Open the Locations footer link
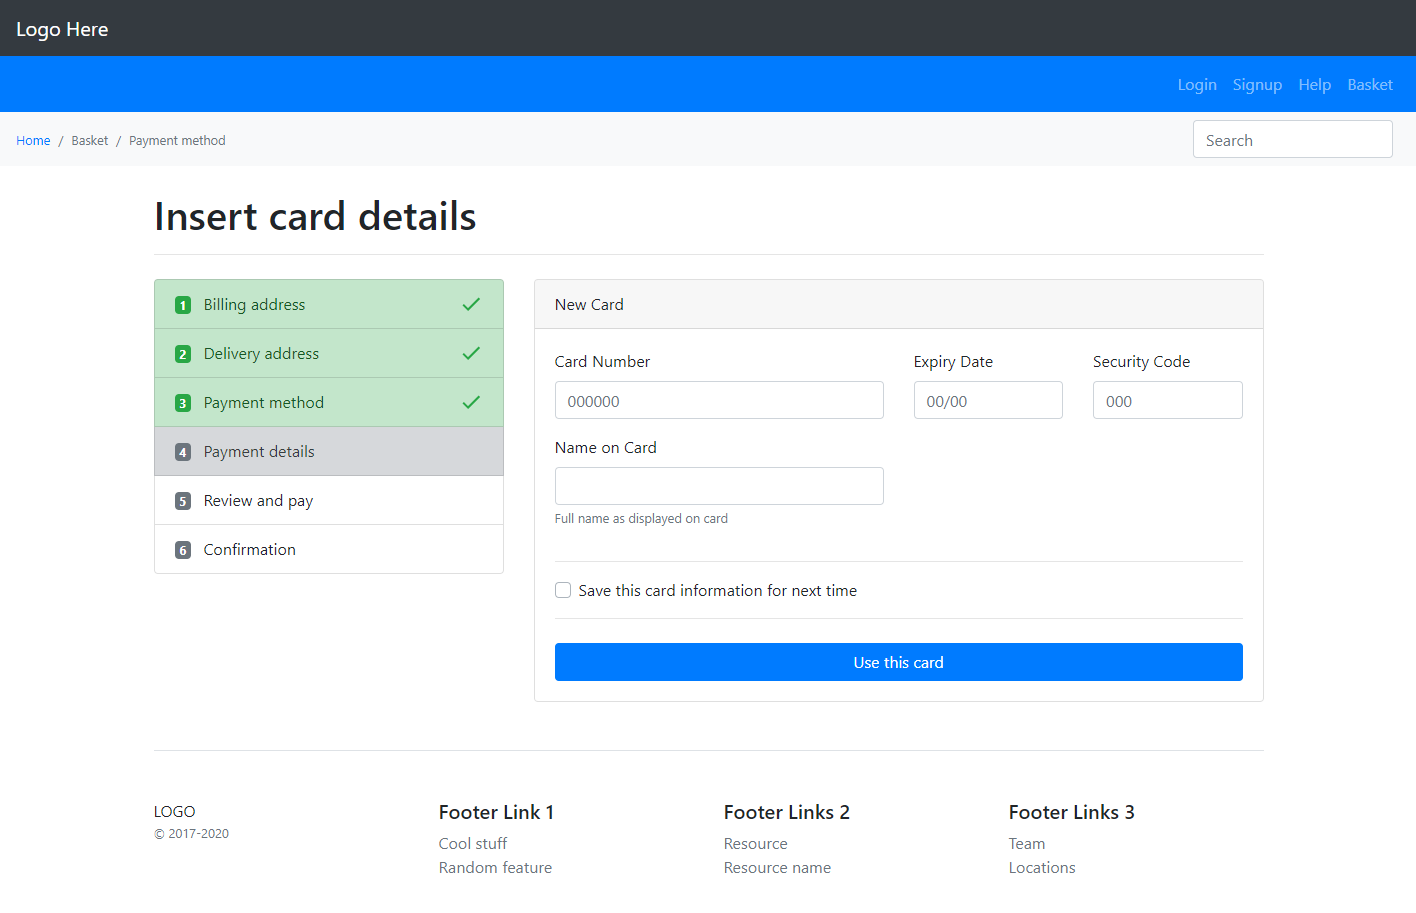 pos(1042,868)
